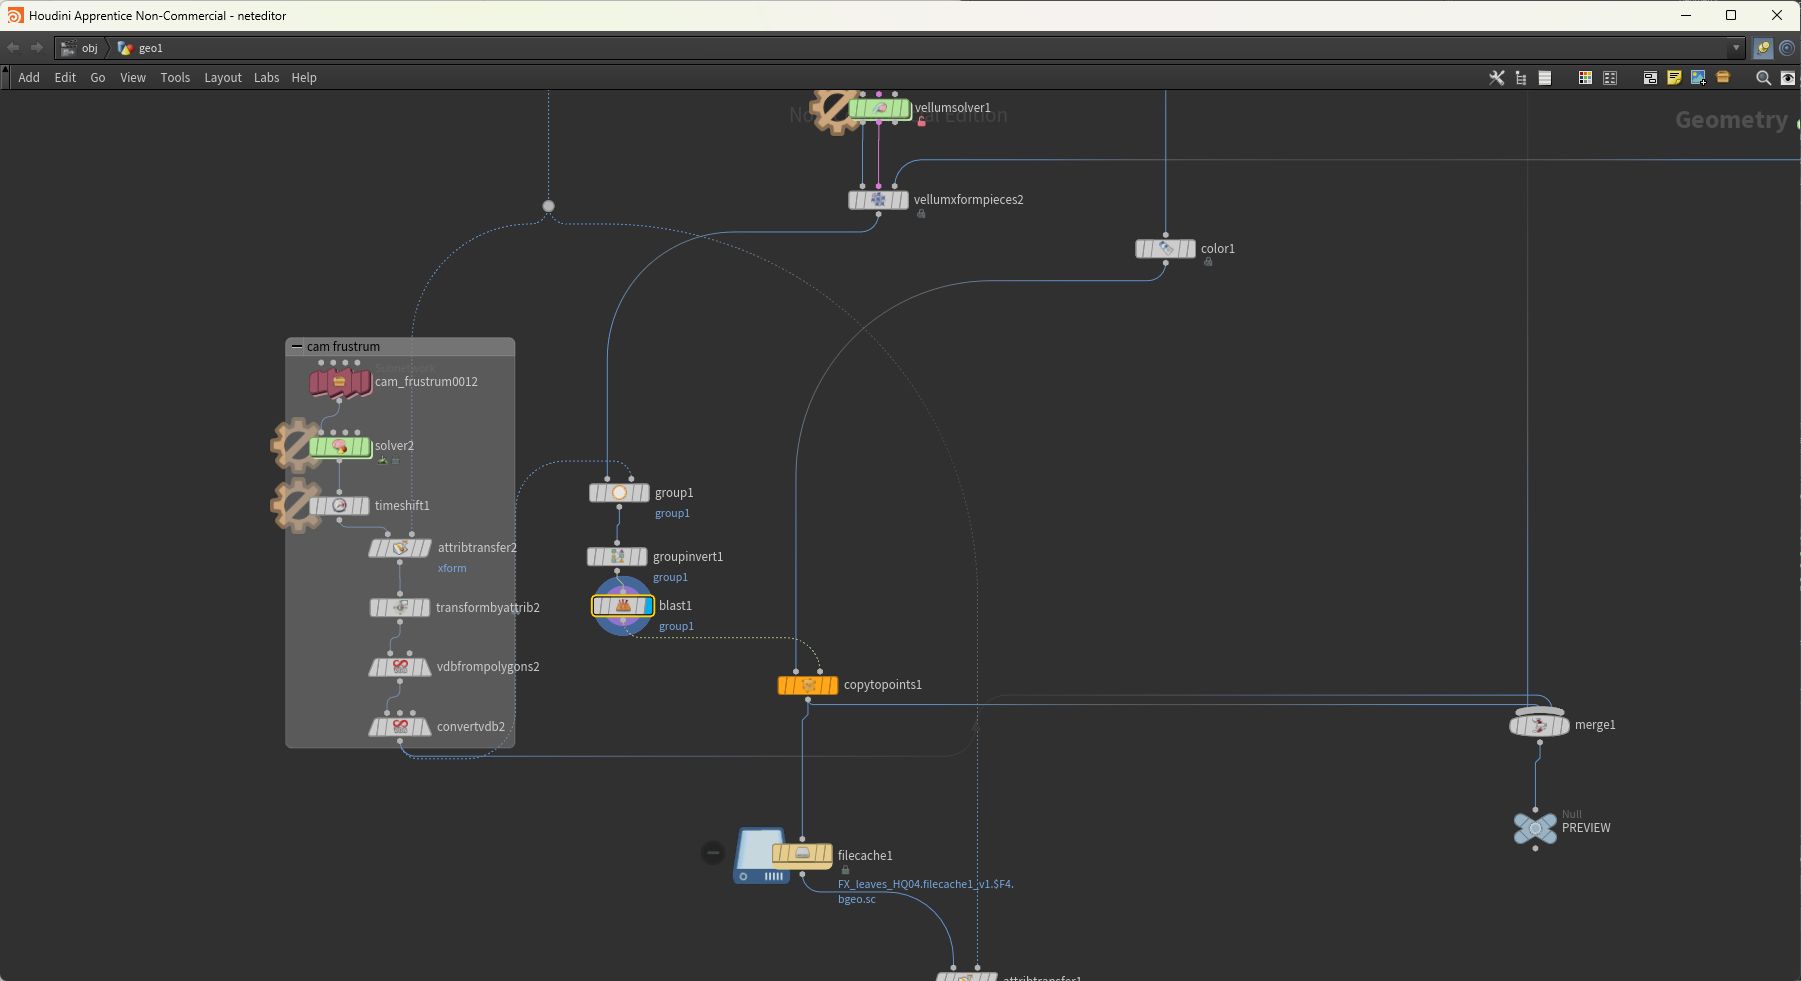This screenshot has height=981, width=1801.
Task: Select the copytopoints1 node
Action: 808,685
